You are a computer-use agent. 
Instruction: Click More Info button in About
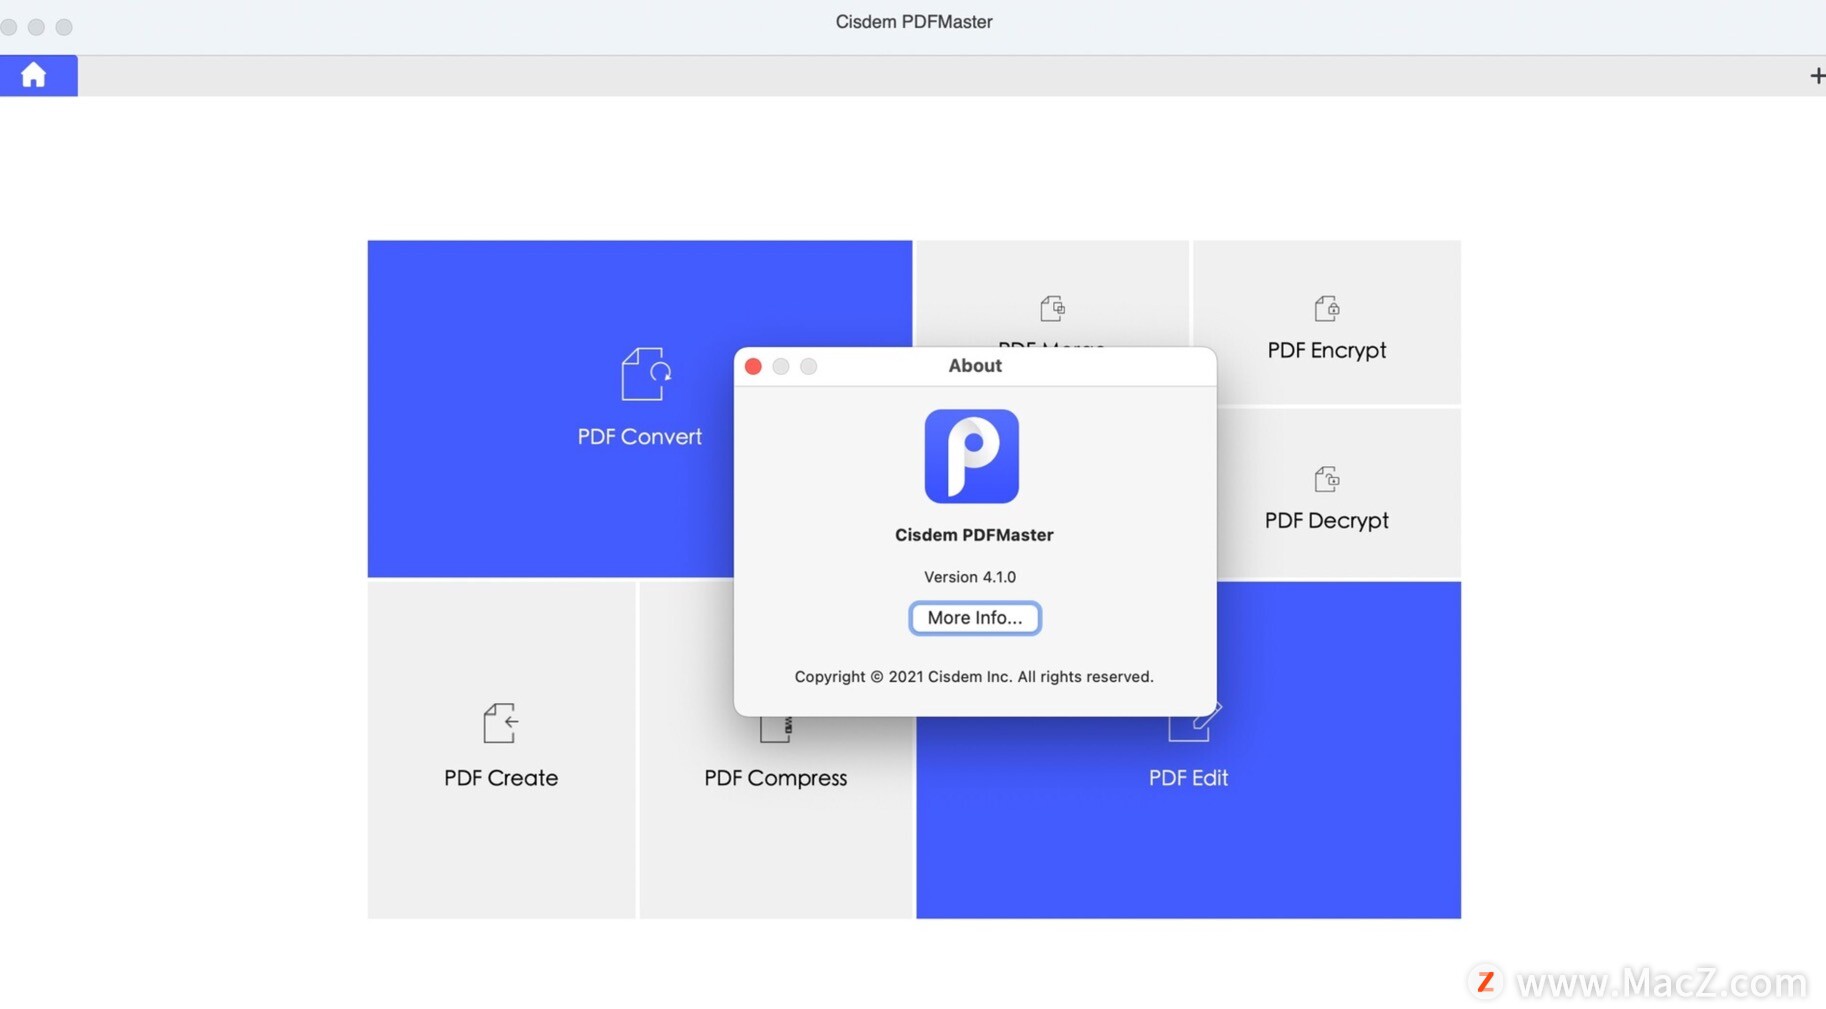pos(975,618)
